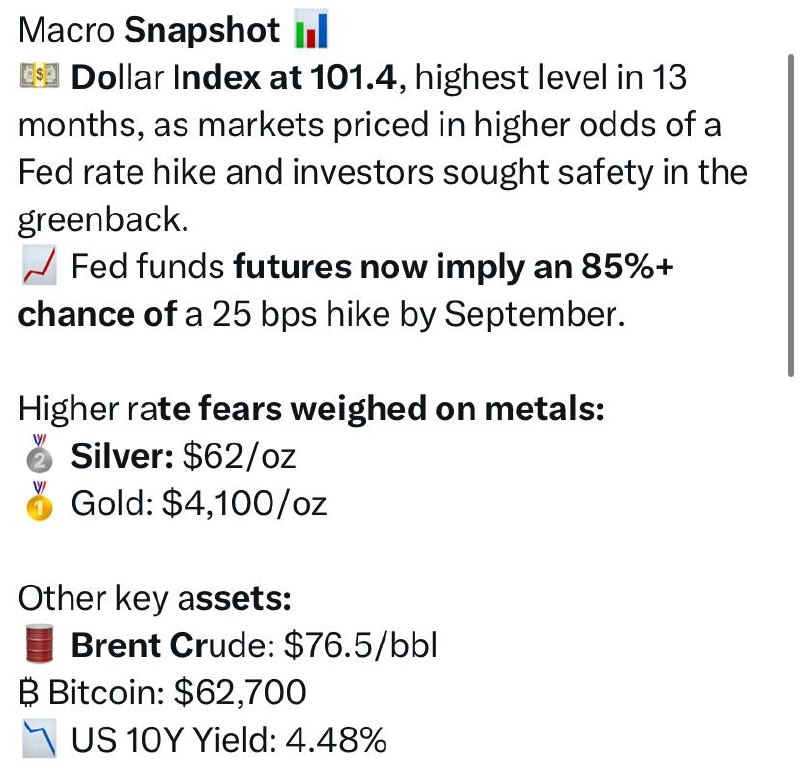Click the Bitcoin symbol before Bitcoin
This screenshot has height=772, width=800.
29,692
